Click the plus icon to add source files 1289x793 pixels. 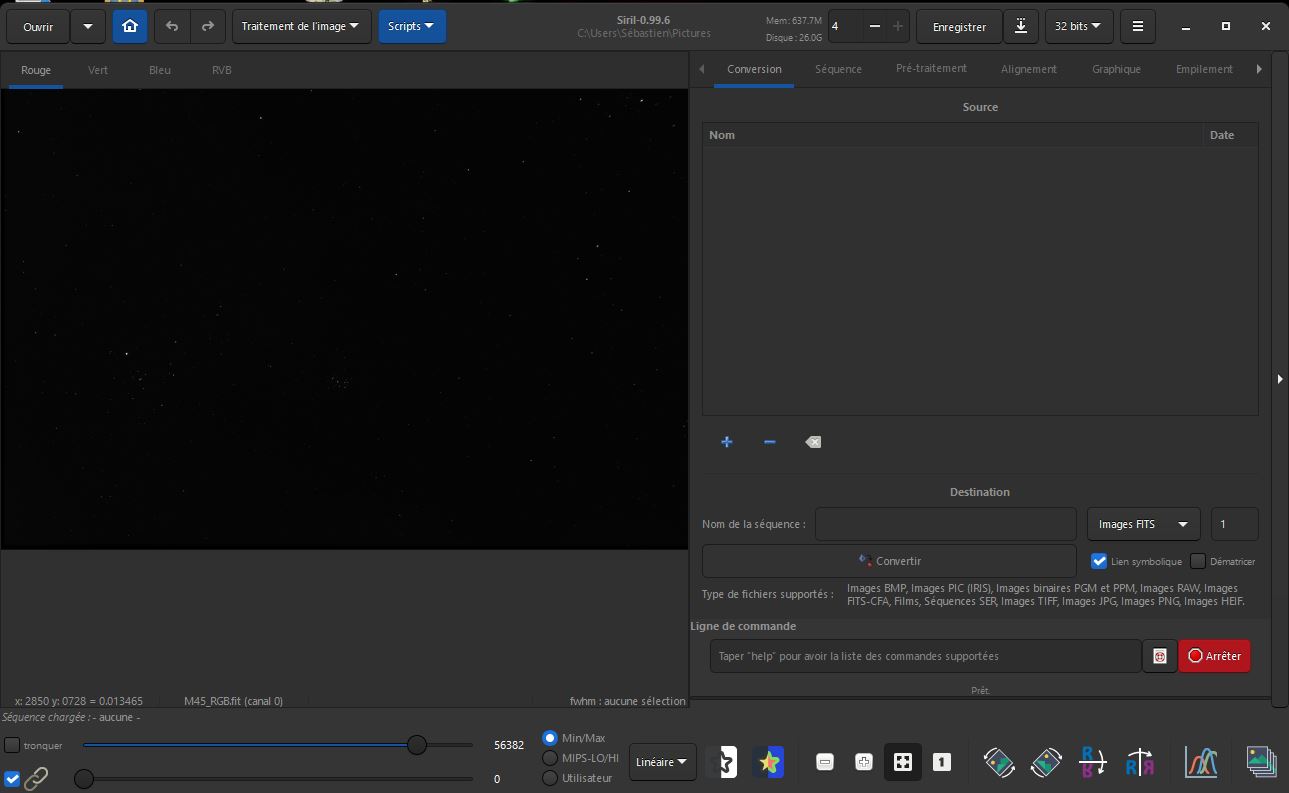click(x=727, y=442)
